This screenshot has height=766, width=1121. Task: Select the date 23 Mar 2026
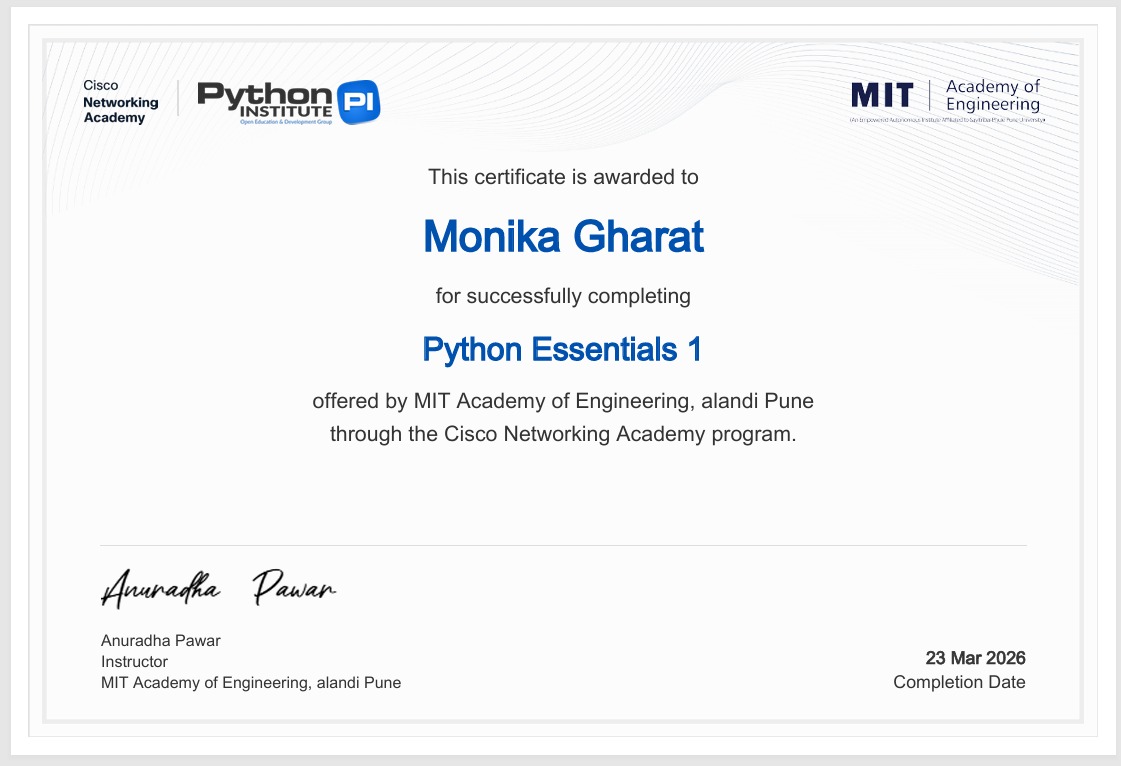point(975,658)
